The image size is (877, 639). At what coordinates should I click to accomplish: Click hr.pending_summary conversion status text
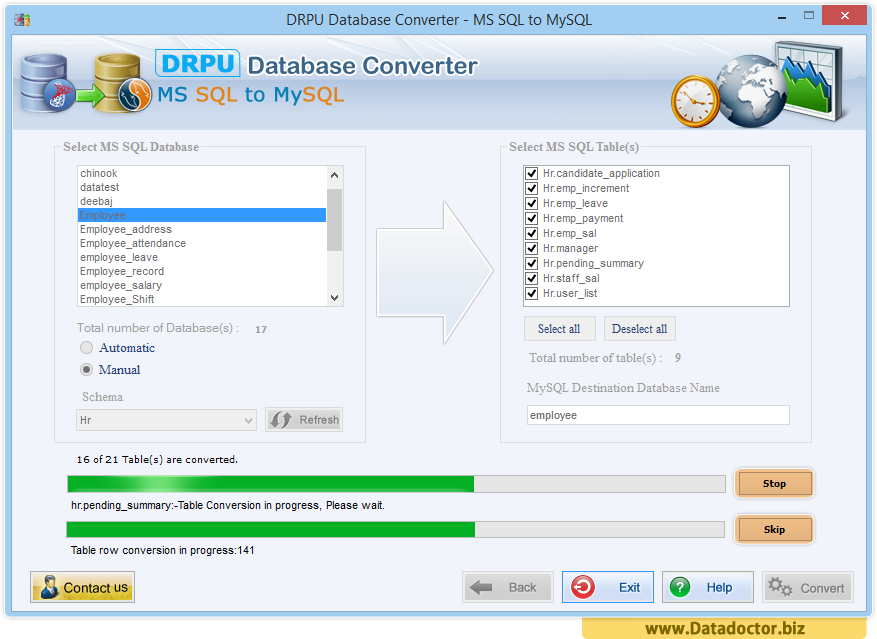[228, 505]
